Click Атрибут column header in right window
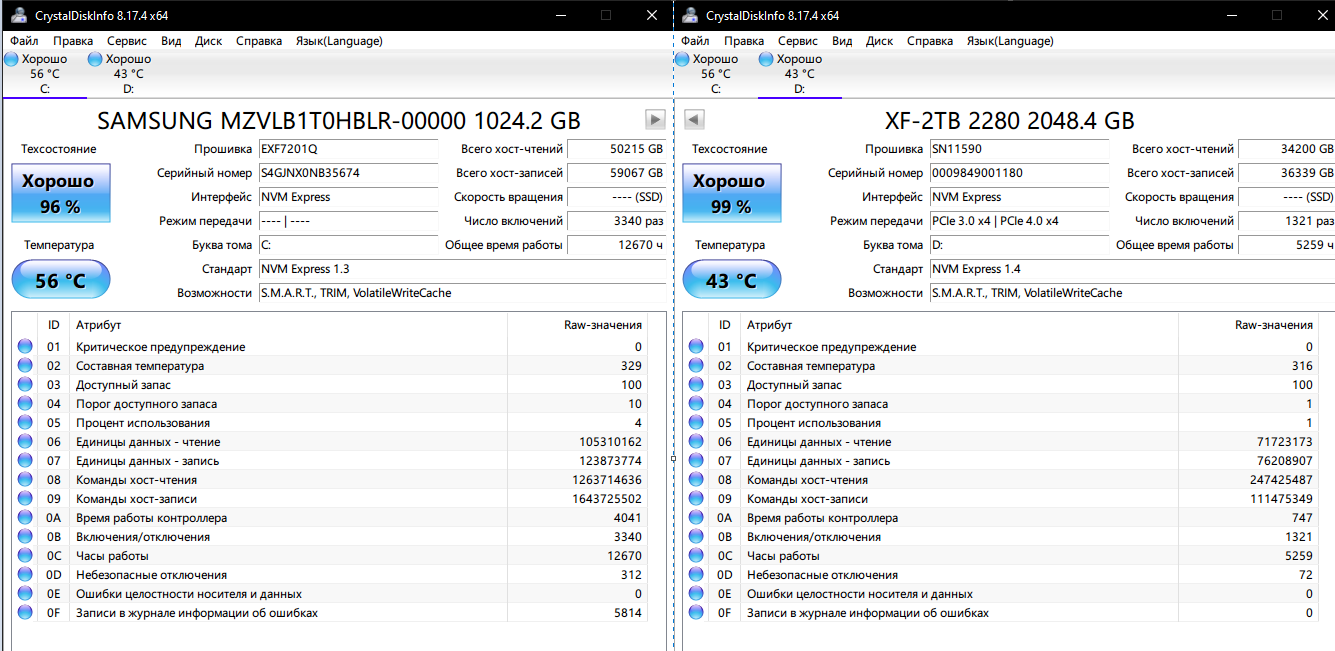 [x=769, y=325]
